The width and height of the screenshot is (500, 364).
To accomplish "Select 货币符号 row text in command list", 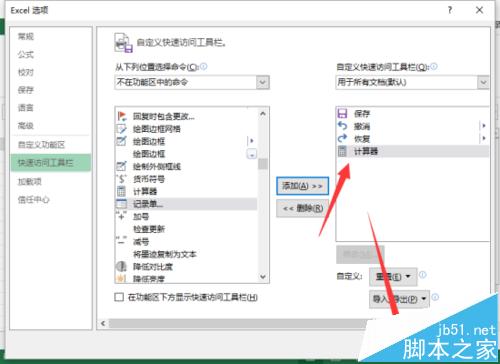I will pyautogui.click(x=149, y=179).
